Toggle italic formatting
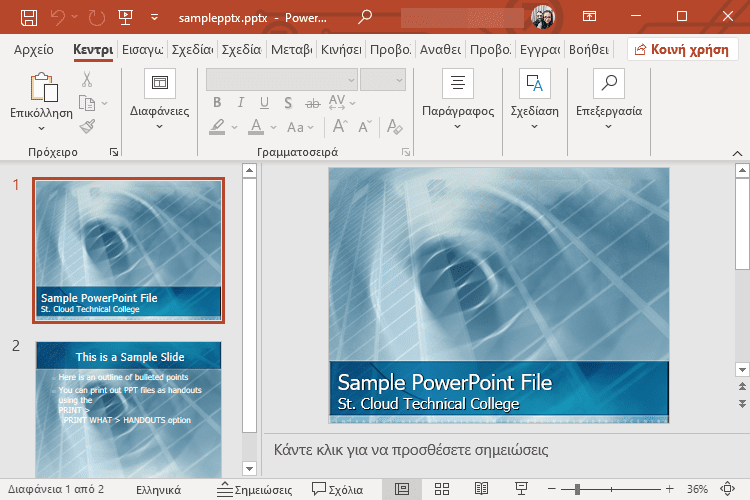 [x=241, y=102]
